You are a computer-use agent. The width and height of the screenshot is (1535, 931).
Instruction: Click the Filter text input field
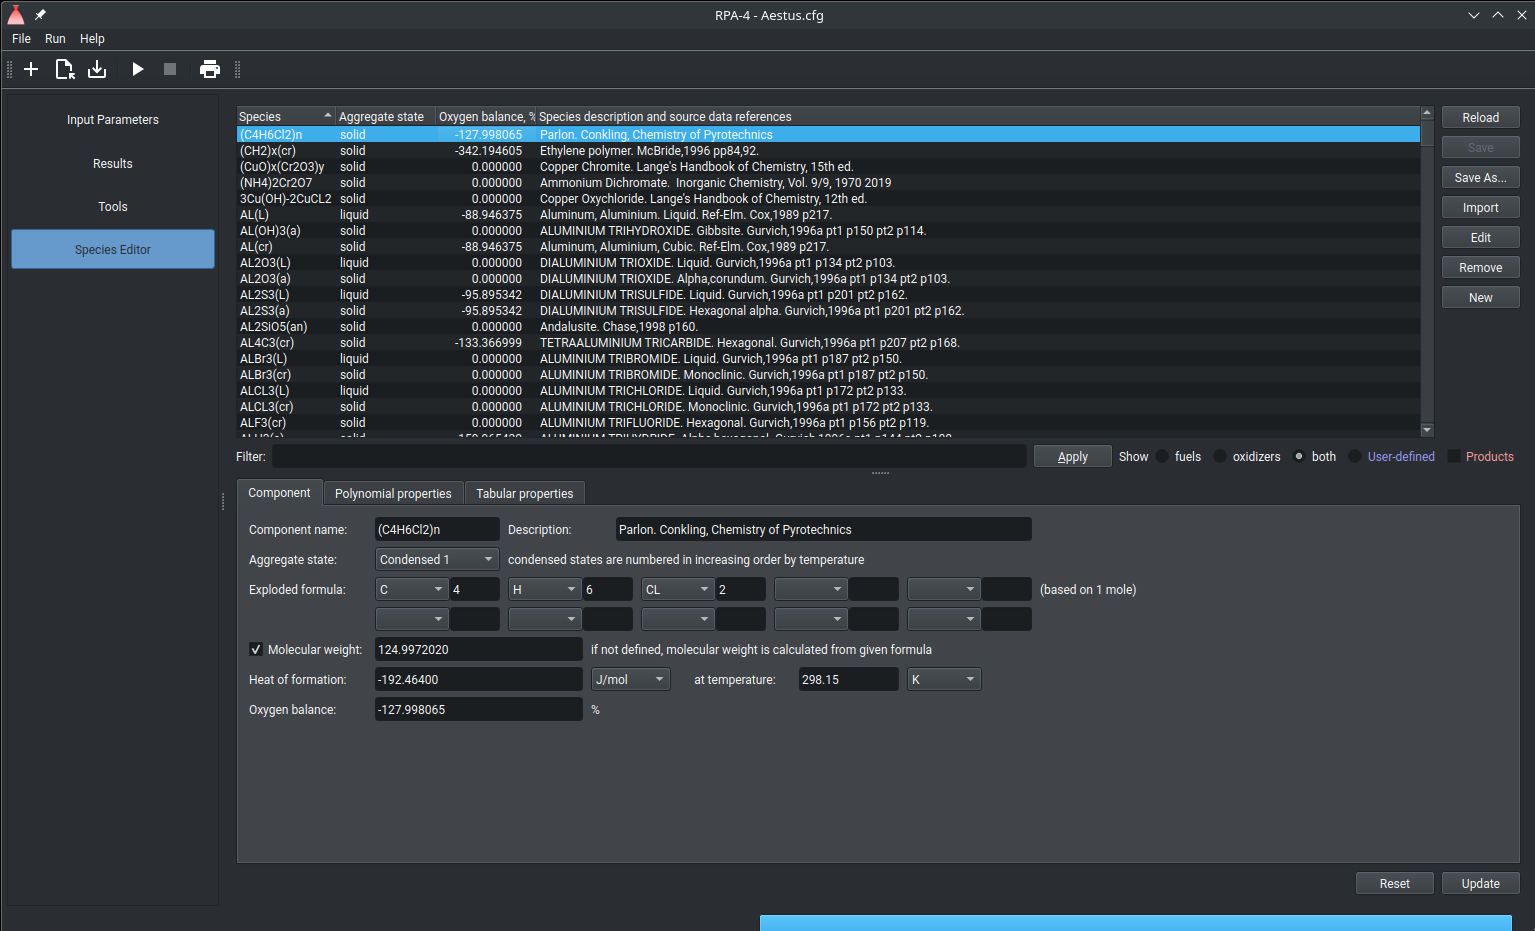[649, 457]
